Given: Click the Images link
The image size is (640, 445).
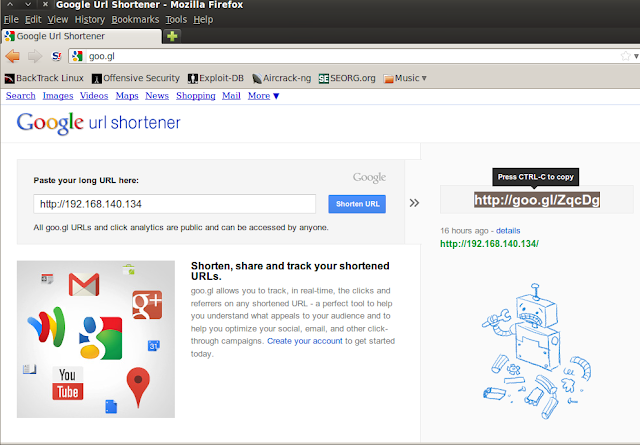Looking at the screenshot, I should 58,96.
